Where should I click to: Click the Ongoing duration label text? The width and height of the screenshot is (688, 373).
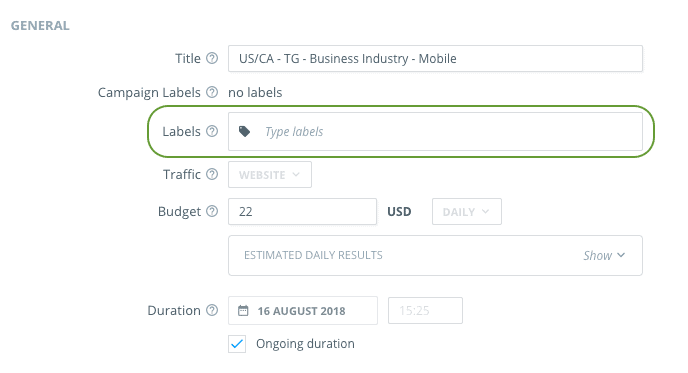pos(305,344)
